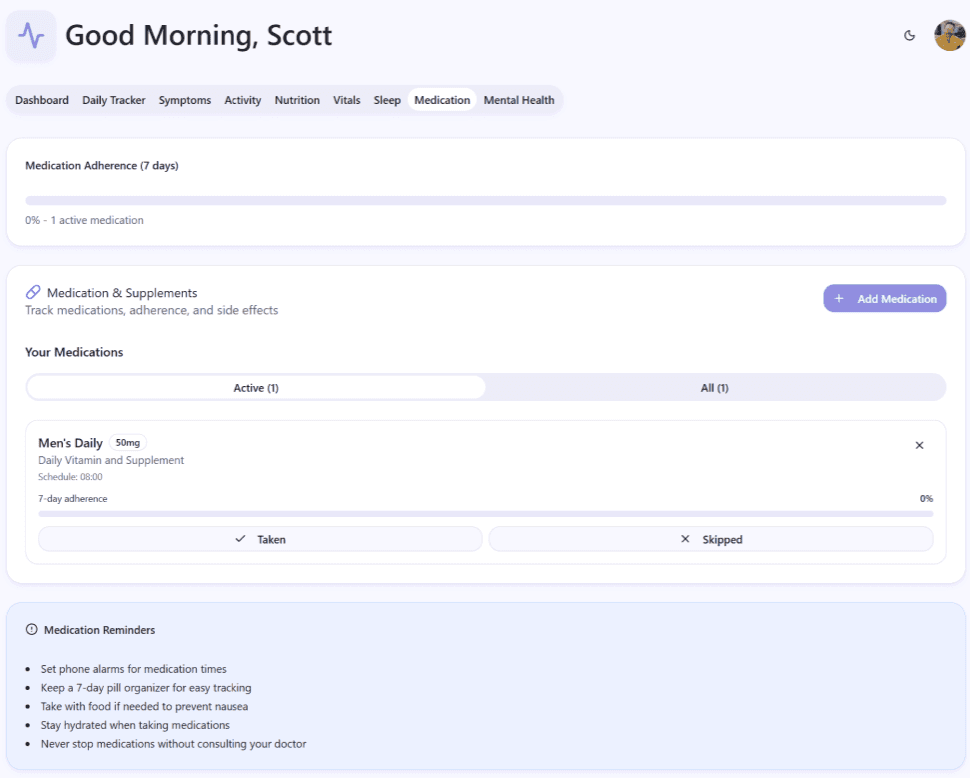
Task: Switch to Daily Tracker tab
Action: pos(114,100)
